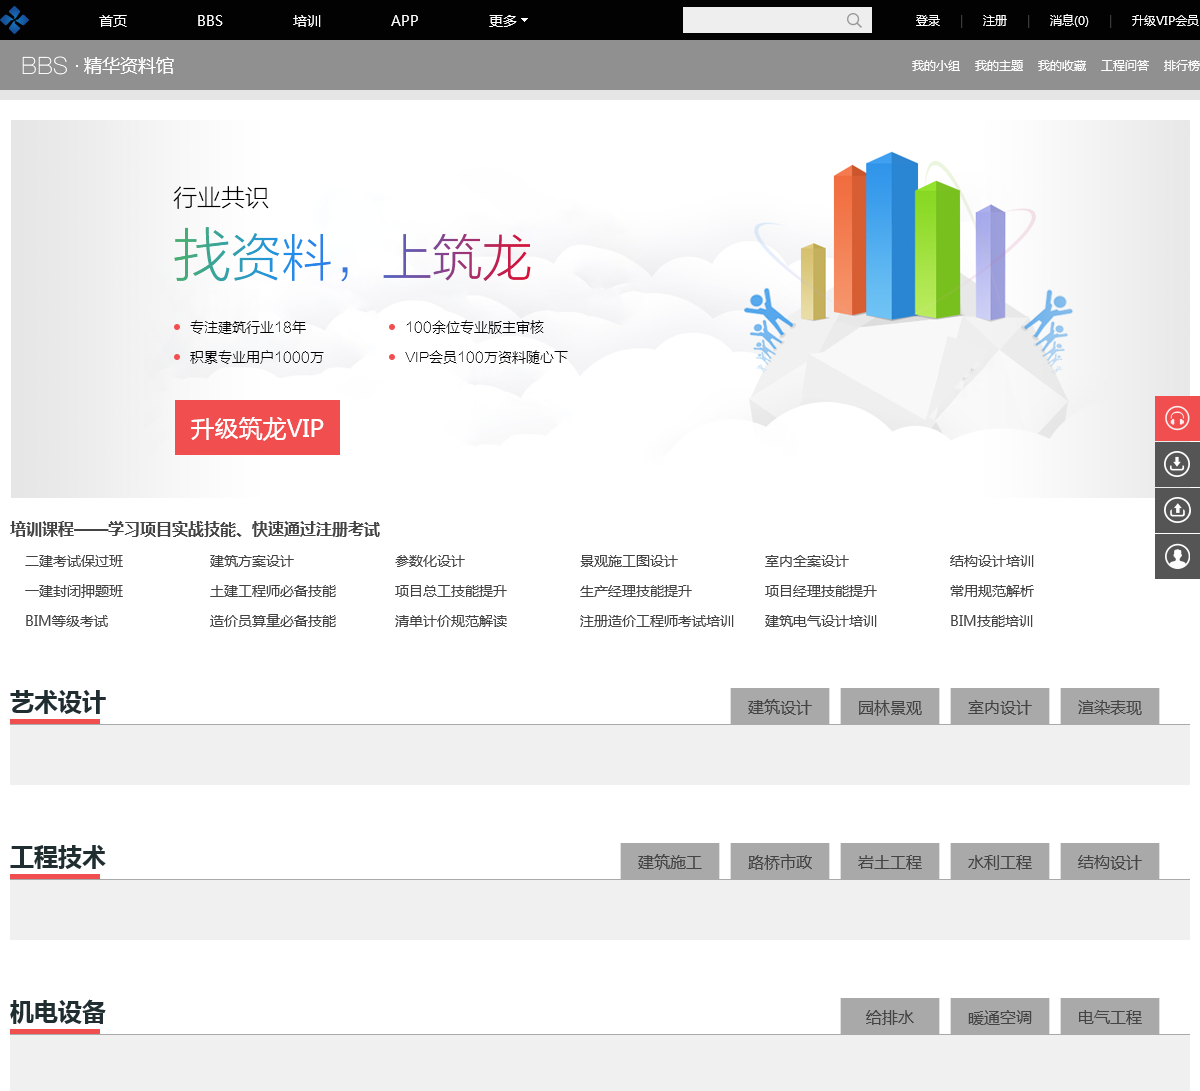Open 室内全案设计 link

807,562
